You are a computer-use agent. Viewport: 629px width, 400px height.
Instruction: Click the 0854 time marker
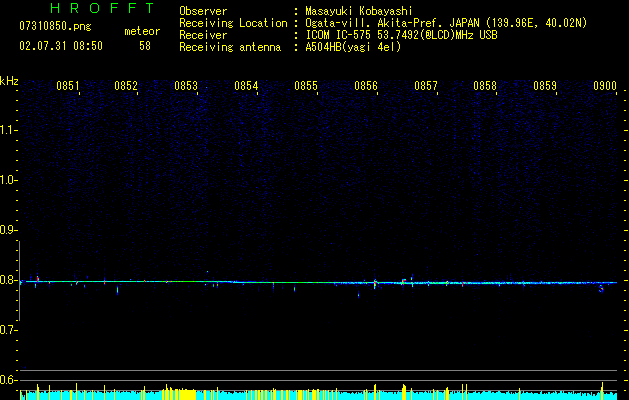click(x=246, y=86)
